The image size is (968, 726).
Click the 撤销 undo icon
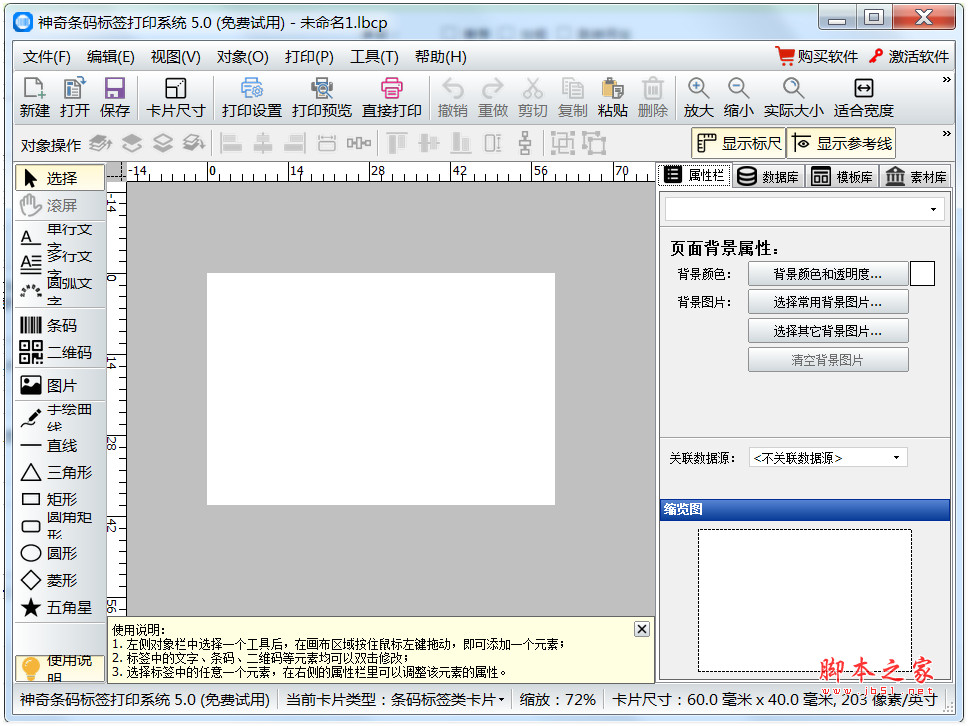pos(452,97)
